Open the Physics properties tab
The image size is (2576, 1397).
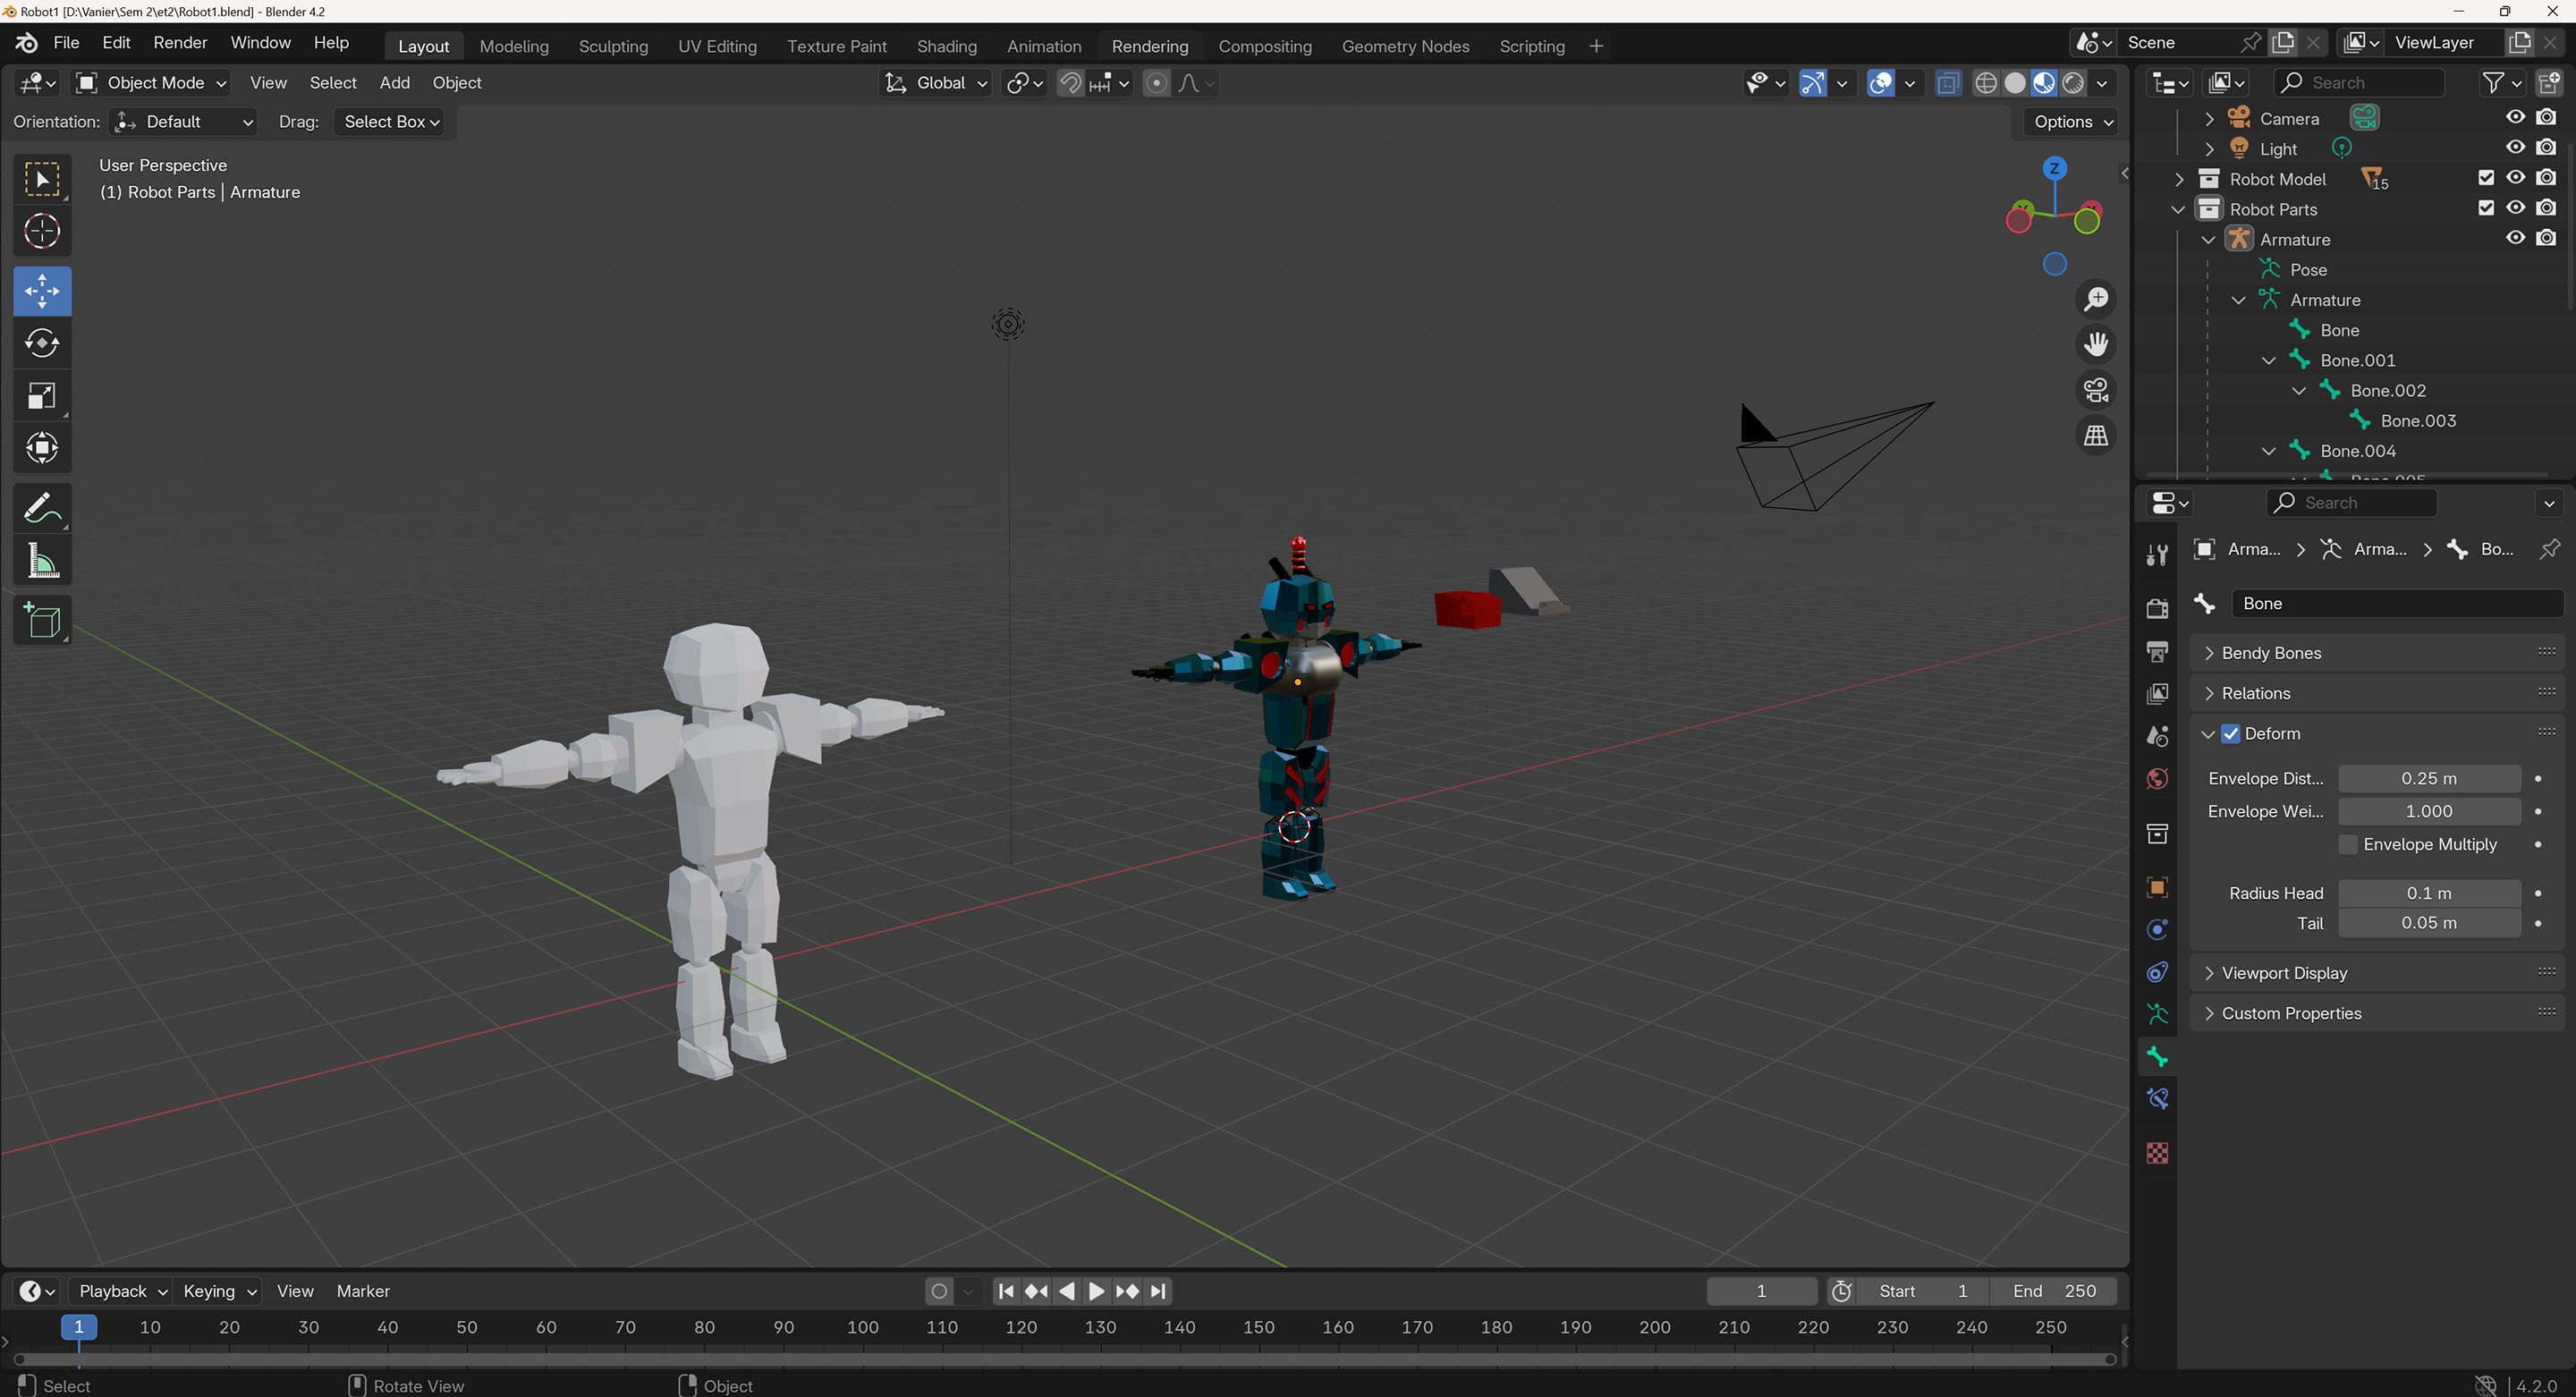(x=2157, y=929)
